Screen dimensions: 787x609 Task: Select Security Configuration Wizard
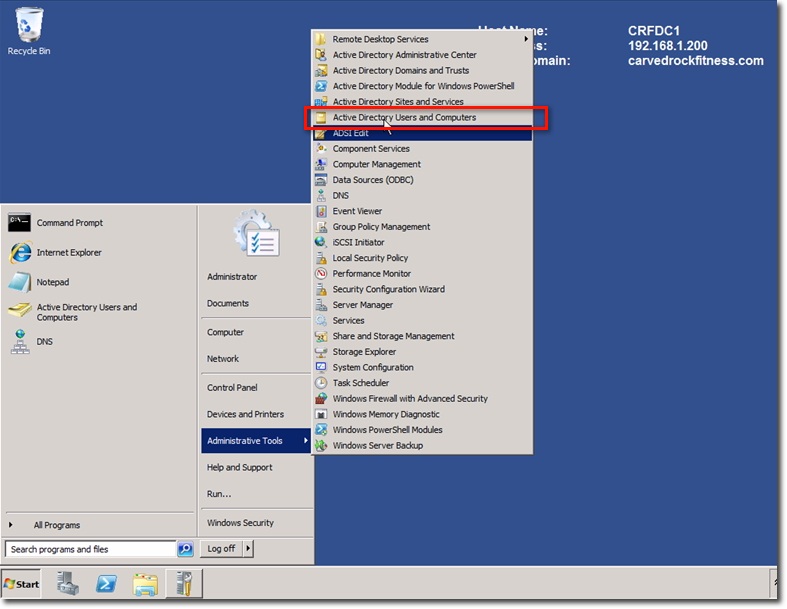(422, 289)
